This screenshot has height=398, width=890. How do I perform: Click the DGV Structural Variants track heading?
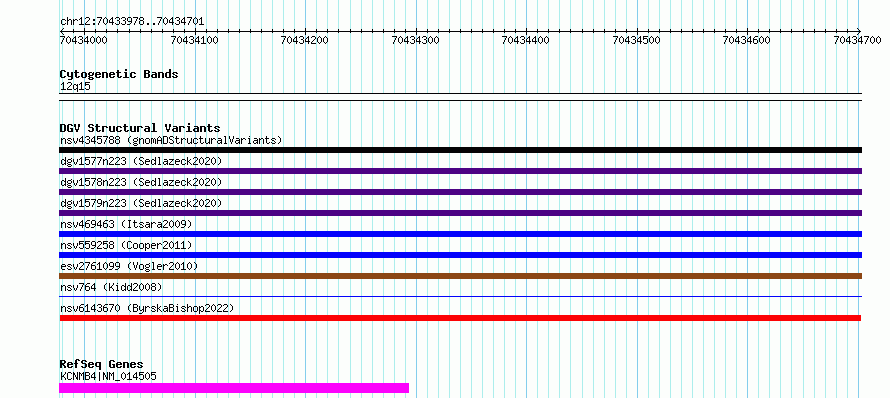coord(140,128)
